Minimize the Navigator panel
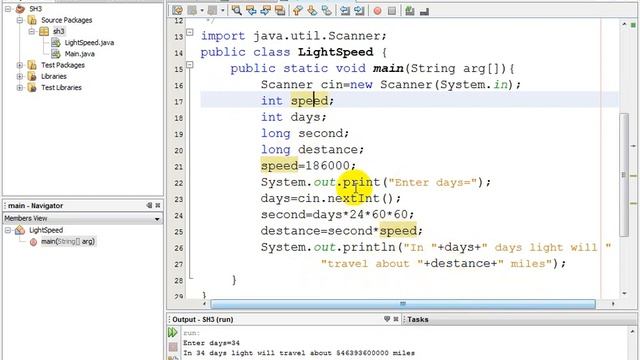The height and width of the screenshot is (360, 640). 149,205
